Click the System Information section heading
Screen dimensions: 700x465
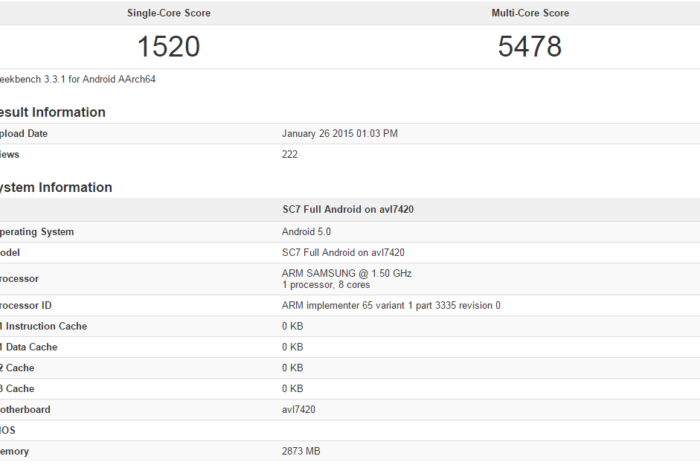coord(55,187)
